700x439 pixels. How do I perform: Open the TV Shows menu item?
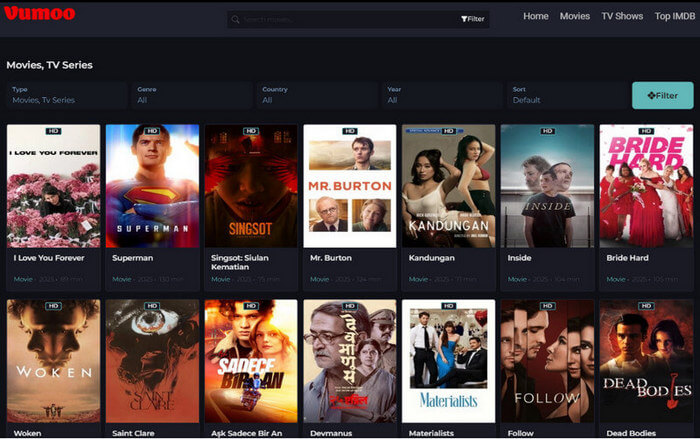622,16
